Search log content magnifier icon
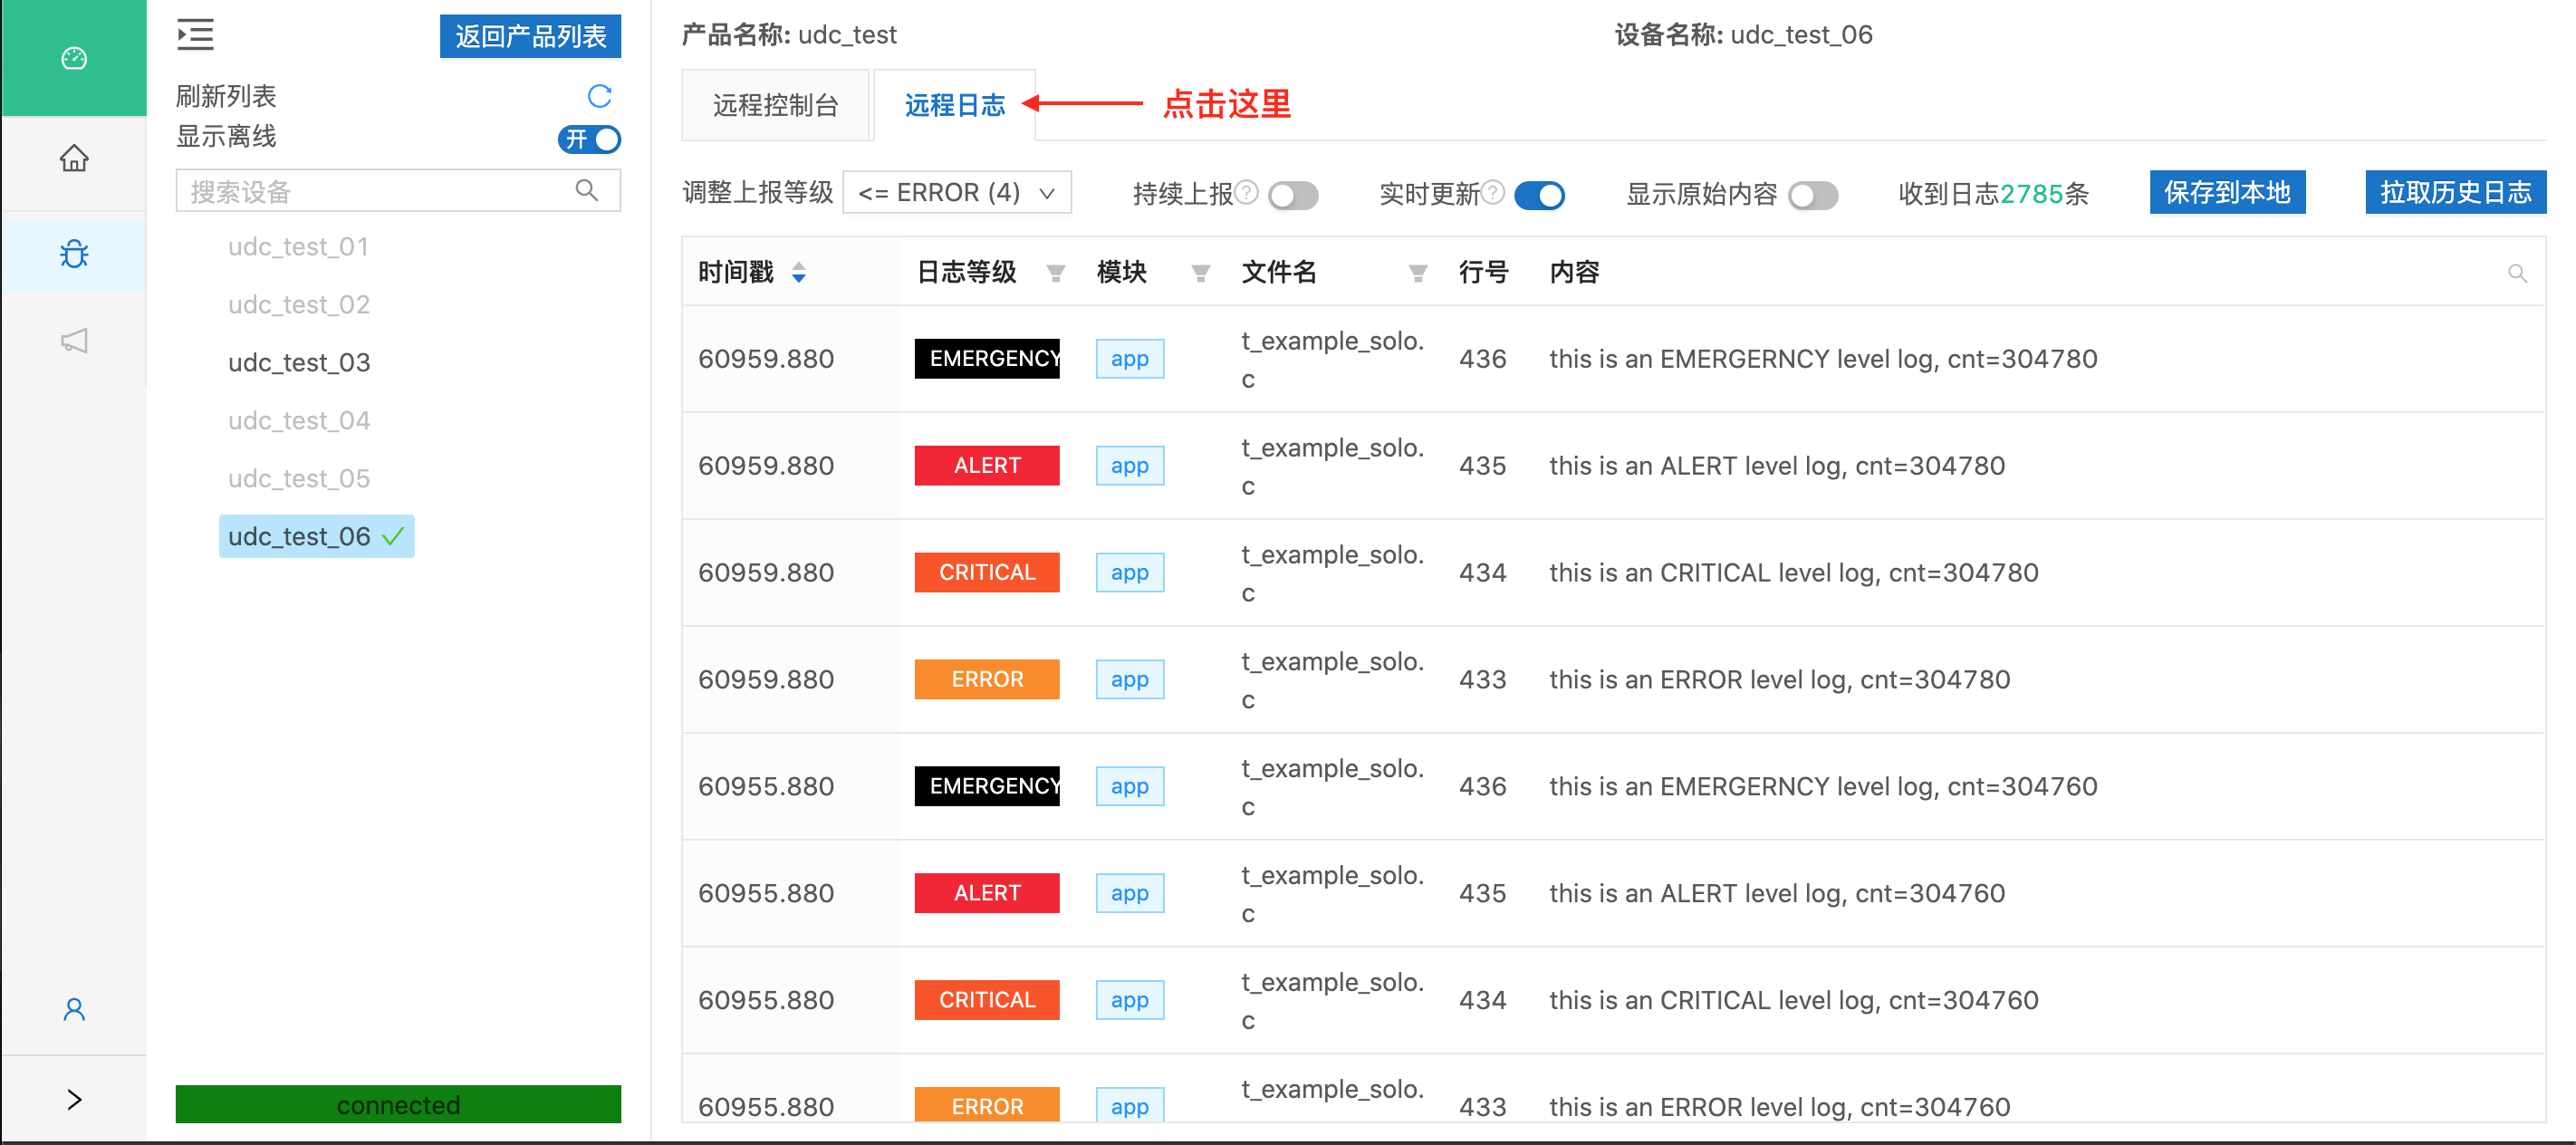The height and width of the screenshot is (1145, 2576). (2517, 273)
